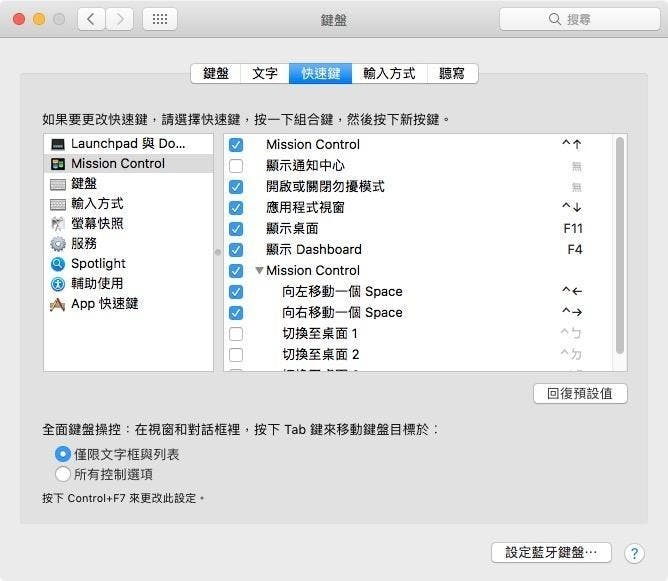
Task: Click the 切換至桌面 2 row label
Action: click(321, 354)
